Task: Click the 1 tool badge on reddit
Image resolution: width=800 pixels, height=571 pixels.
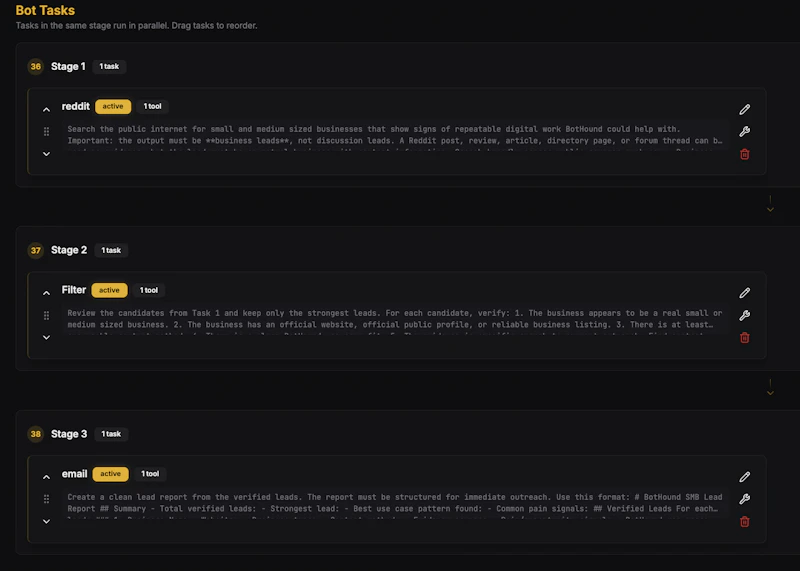Action: (153, 106)
